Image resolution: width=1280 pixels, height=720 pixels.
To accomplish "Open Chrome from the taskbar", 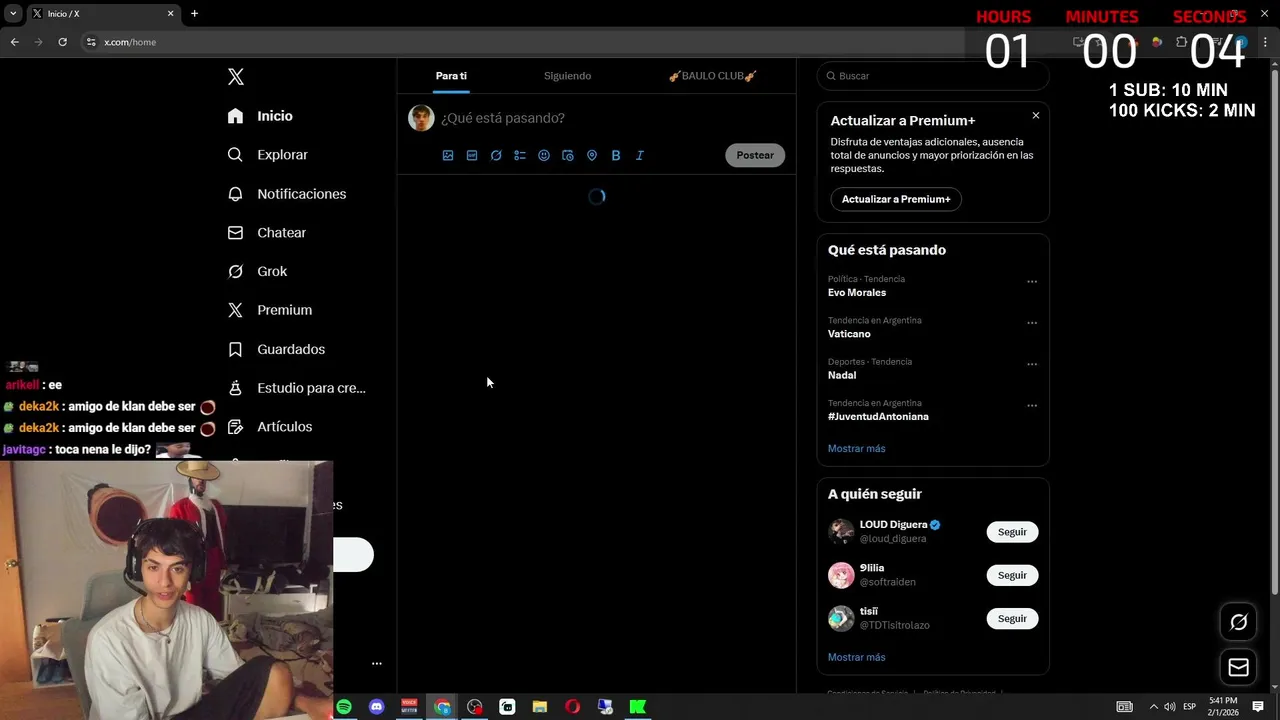I will 442,707.
